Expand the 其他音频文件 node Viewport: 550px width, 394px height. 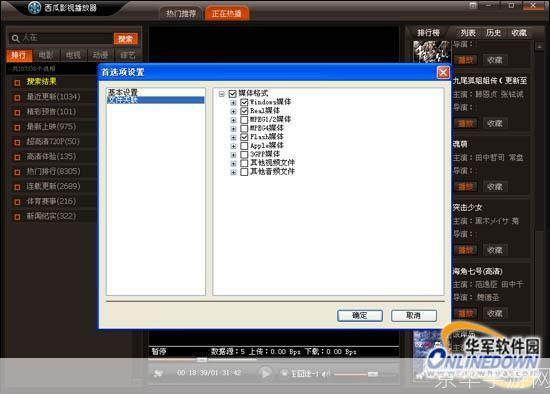pyautogui.click(x=233, y=172)
